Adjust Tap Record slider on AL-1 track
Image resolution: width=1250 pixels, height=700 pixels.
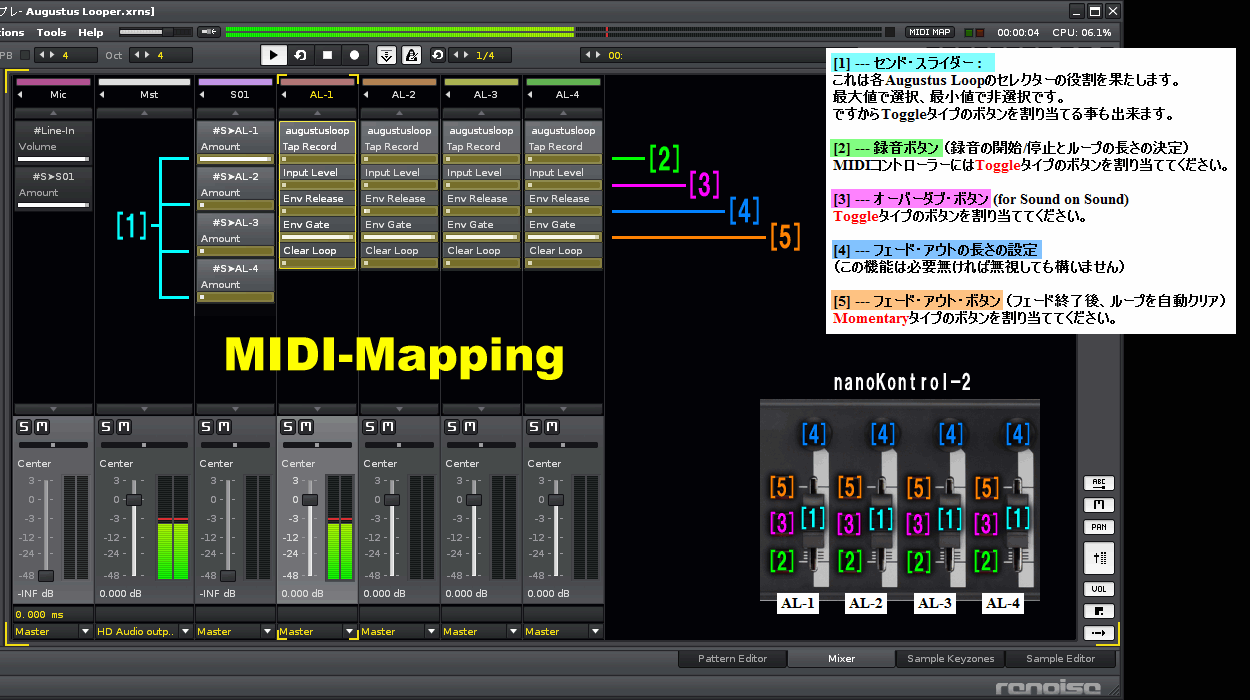tap(317, 158)
